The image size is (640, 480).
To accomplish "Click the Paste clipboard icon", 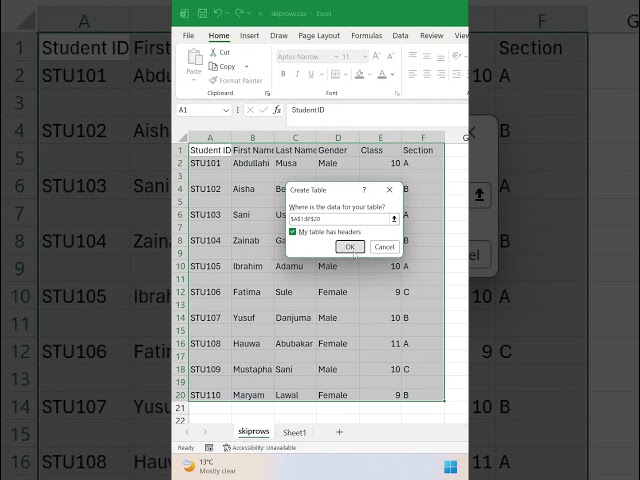I will pyautogui.click(x=195, y=57).
